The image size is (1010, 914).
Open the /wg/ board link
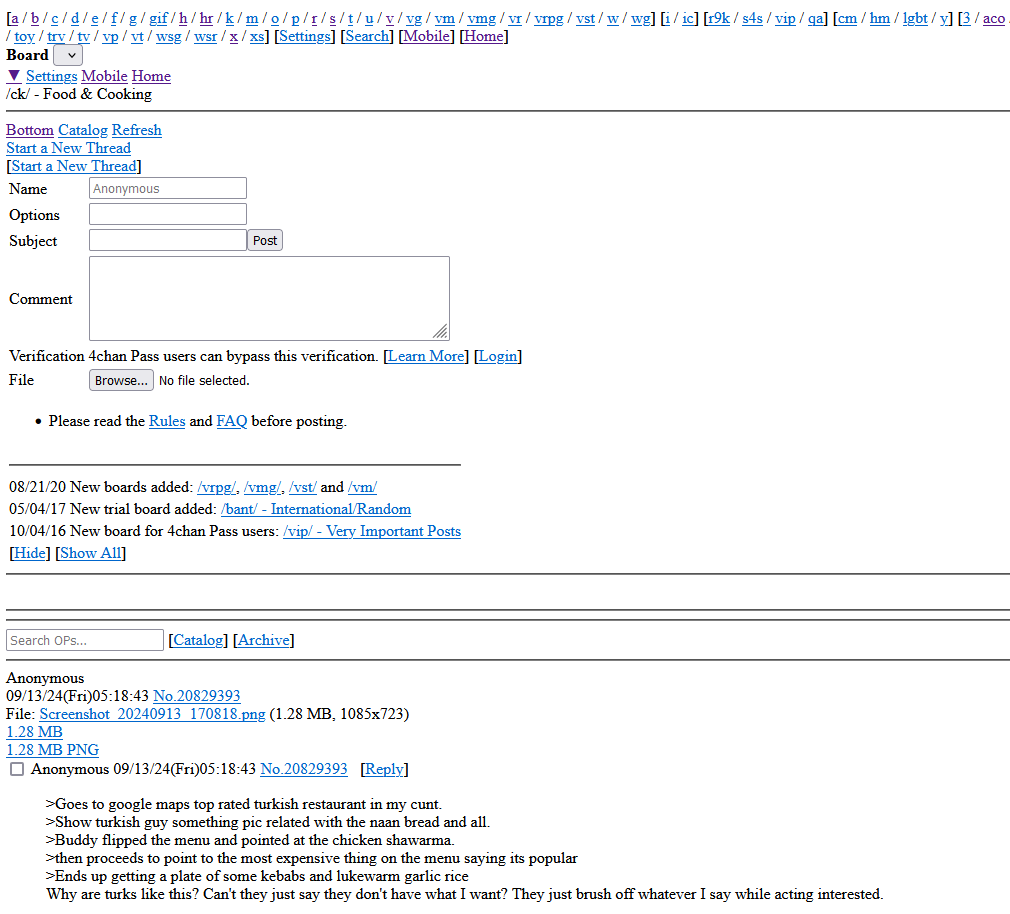(640, 18)
